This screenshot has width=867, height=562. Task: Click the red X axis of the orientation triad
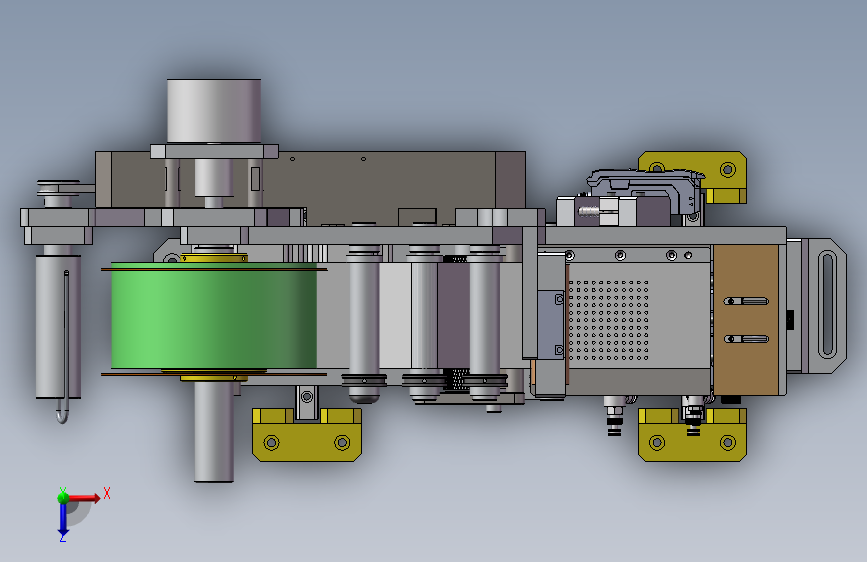click(84, 498)
